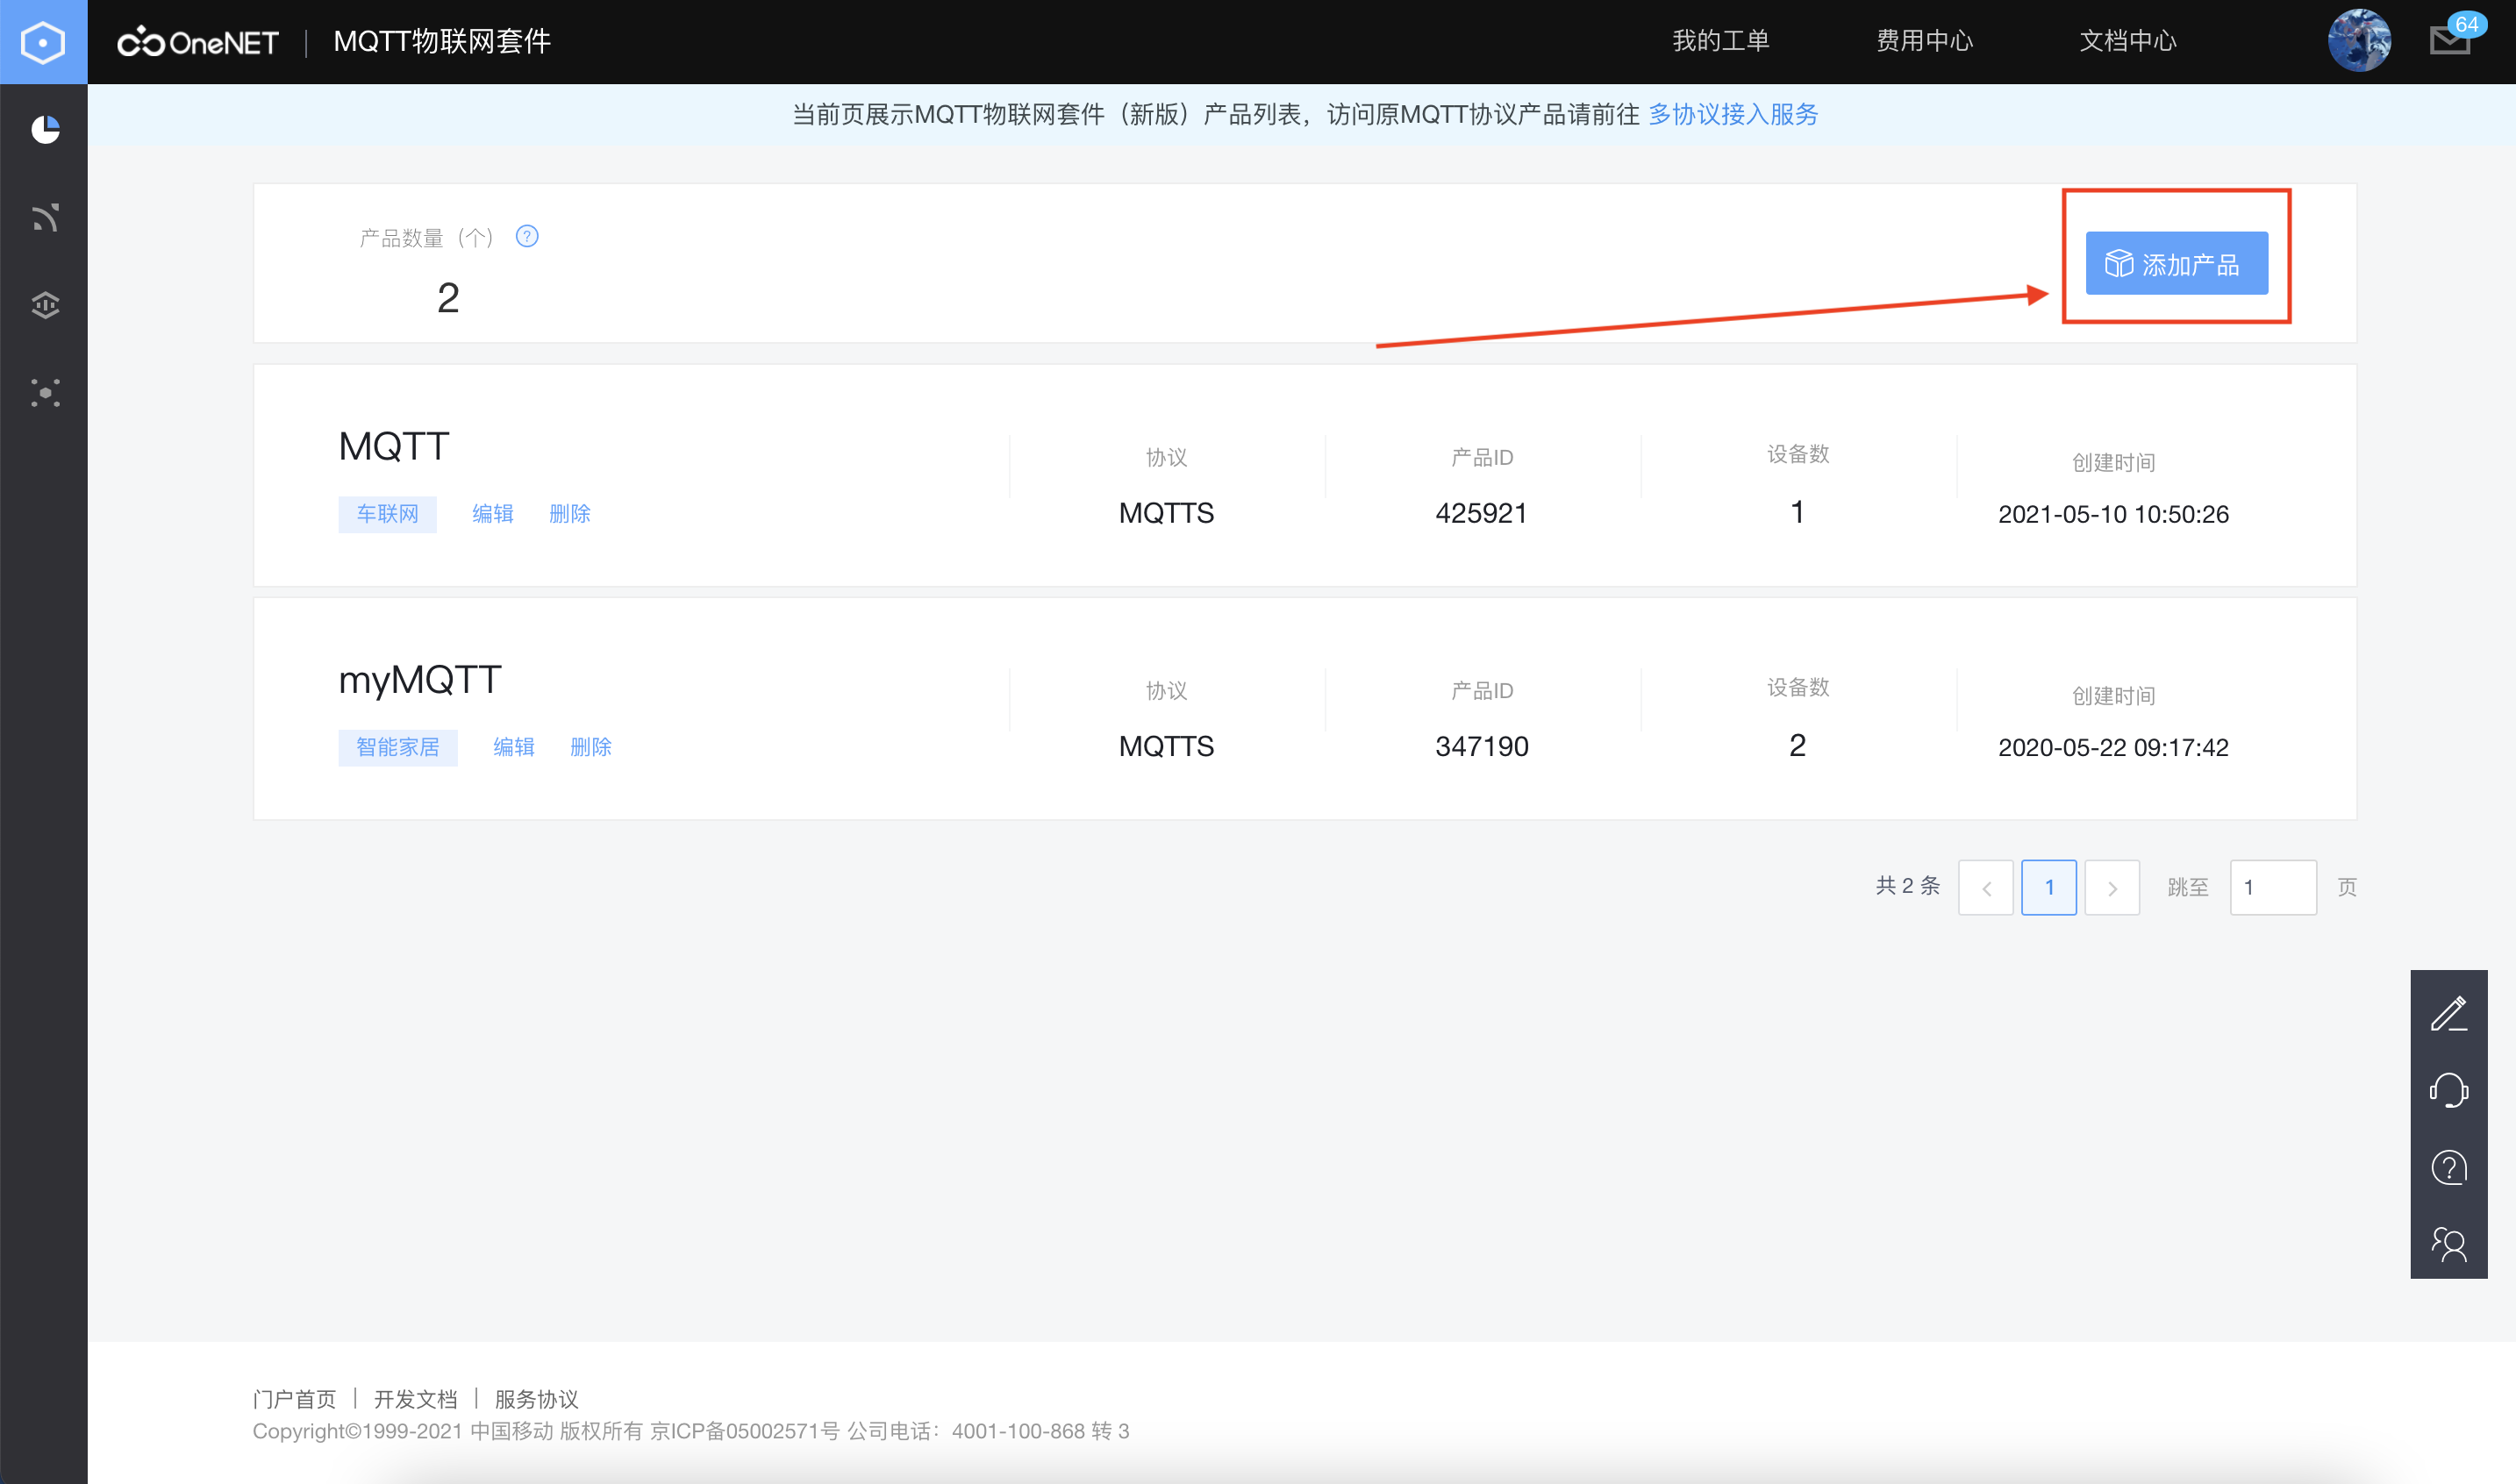Click the OneNET logo in top bar
This screenshot has width=2516, height=1484.
(x=198, y=41)
